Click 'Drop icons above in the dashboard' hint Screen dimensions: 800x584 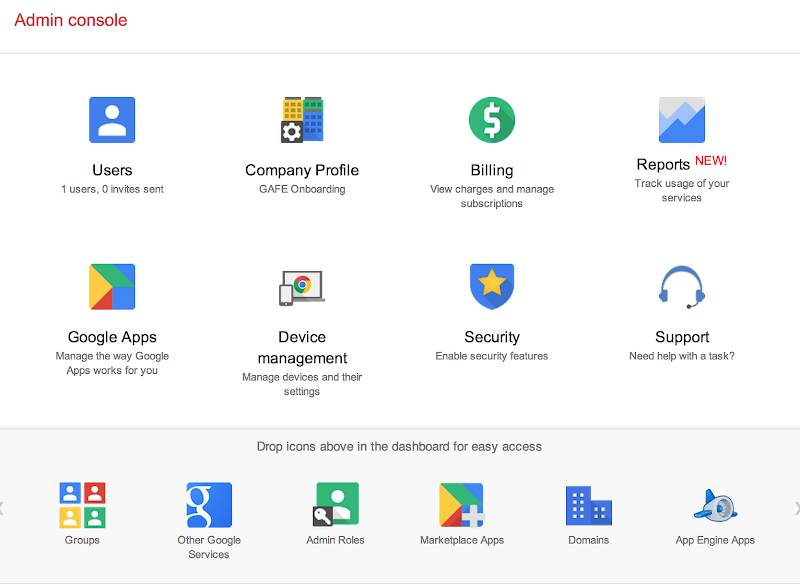(399, 447)
